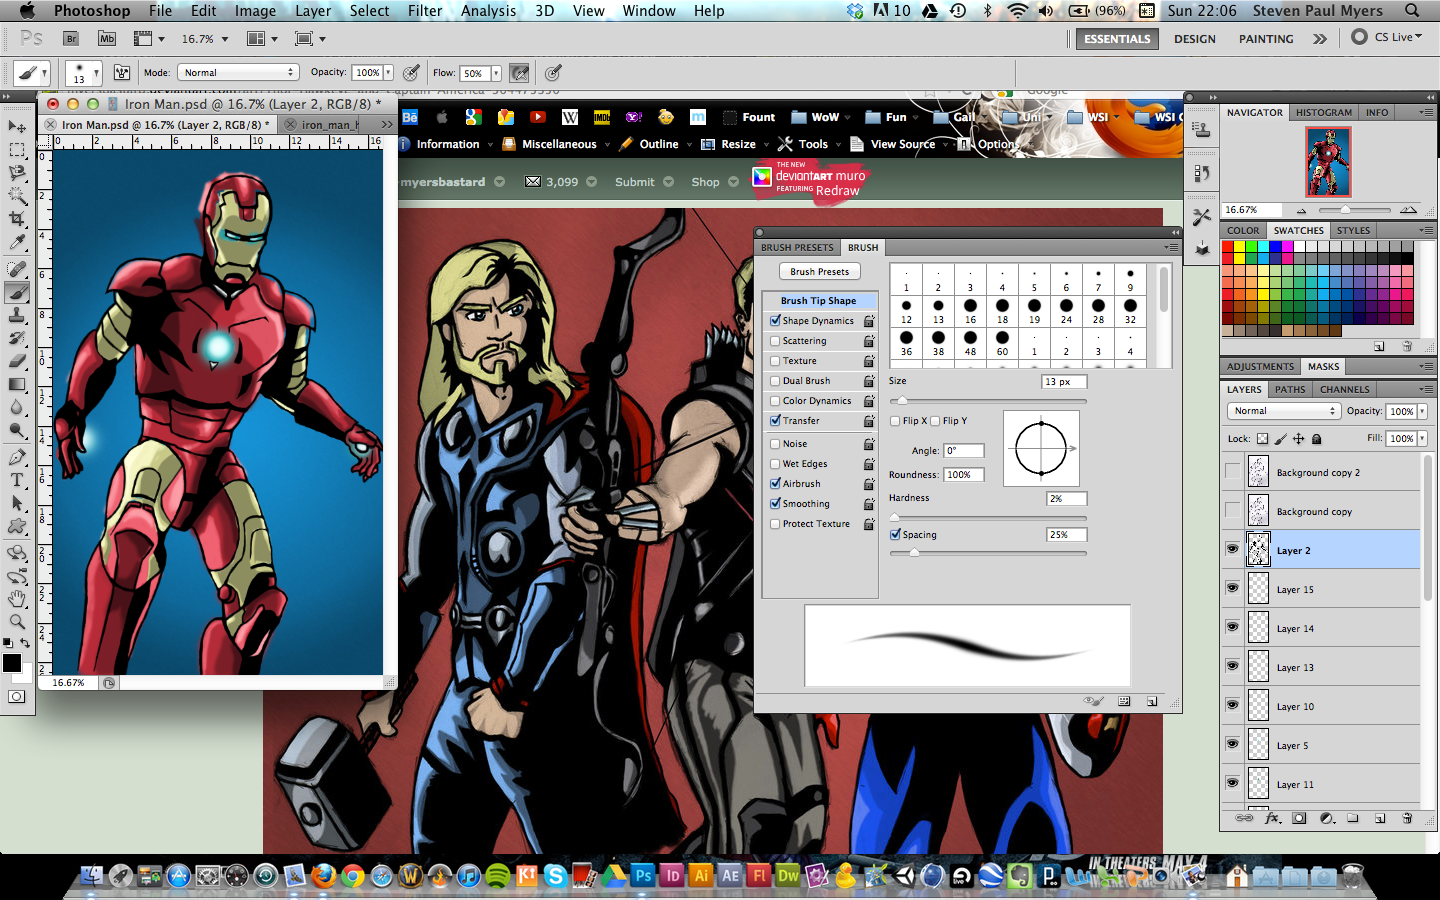Select the Lasso tool
1440x900 pixels.
coord(17,173)
